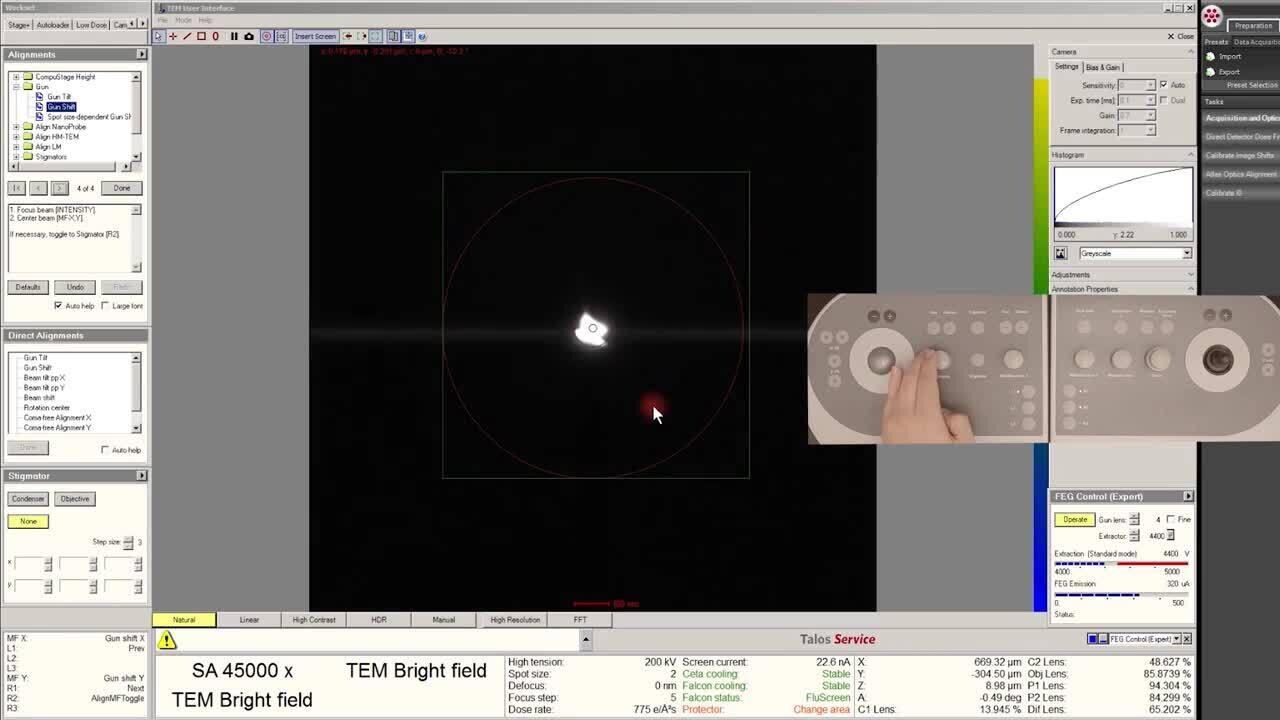
Task: Toggle the Auto sensitivity checkbox in Camera
Action: click(1163, 85)
